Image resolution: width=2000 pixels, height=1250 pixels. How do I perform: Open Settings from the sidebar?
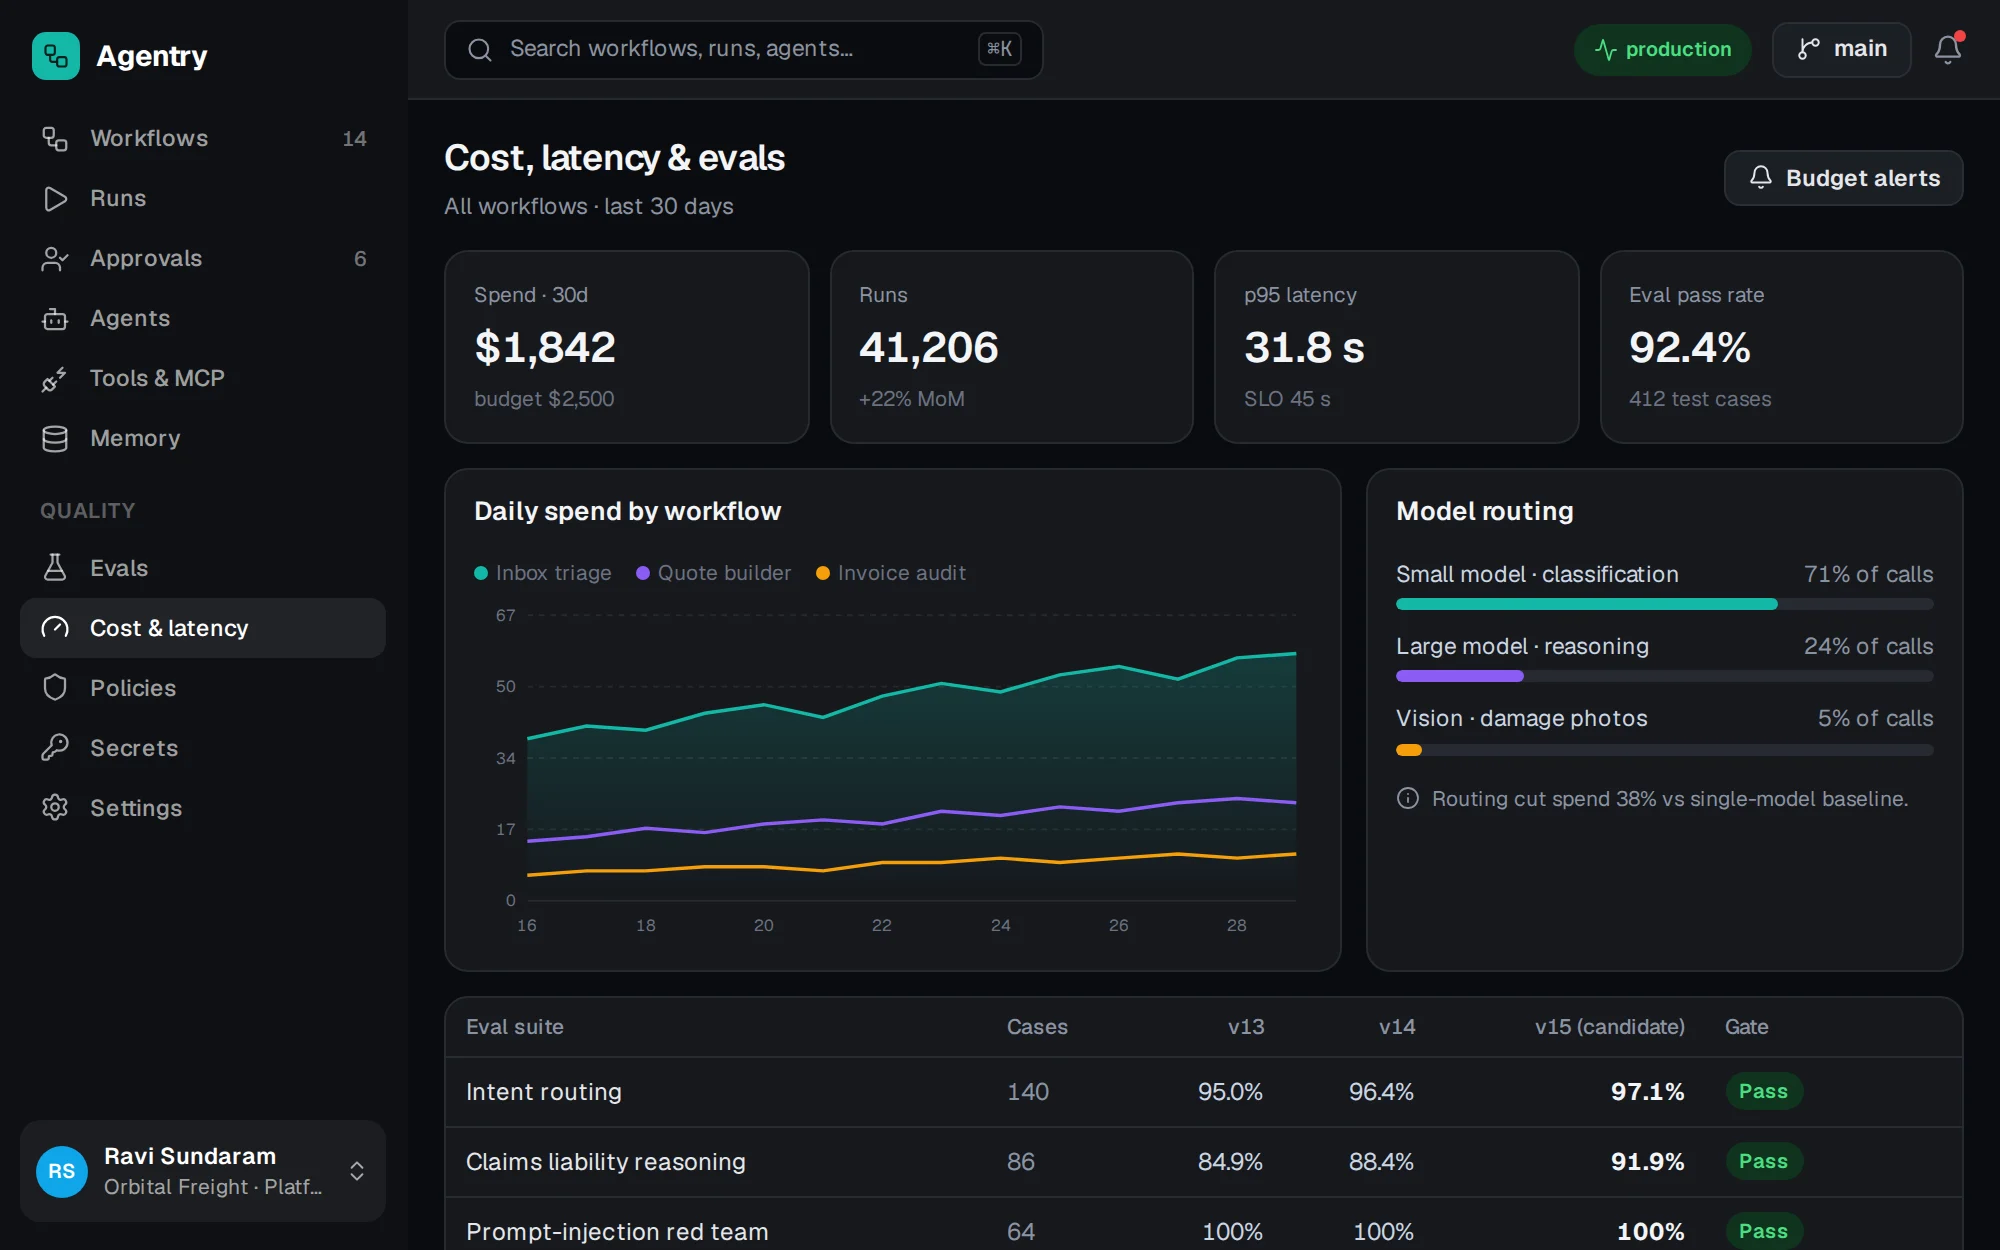click(203, 808)
